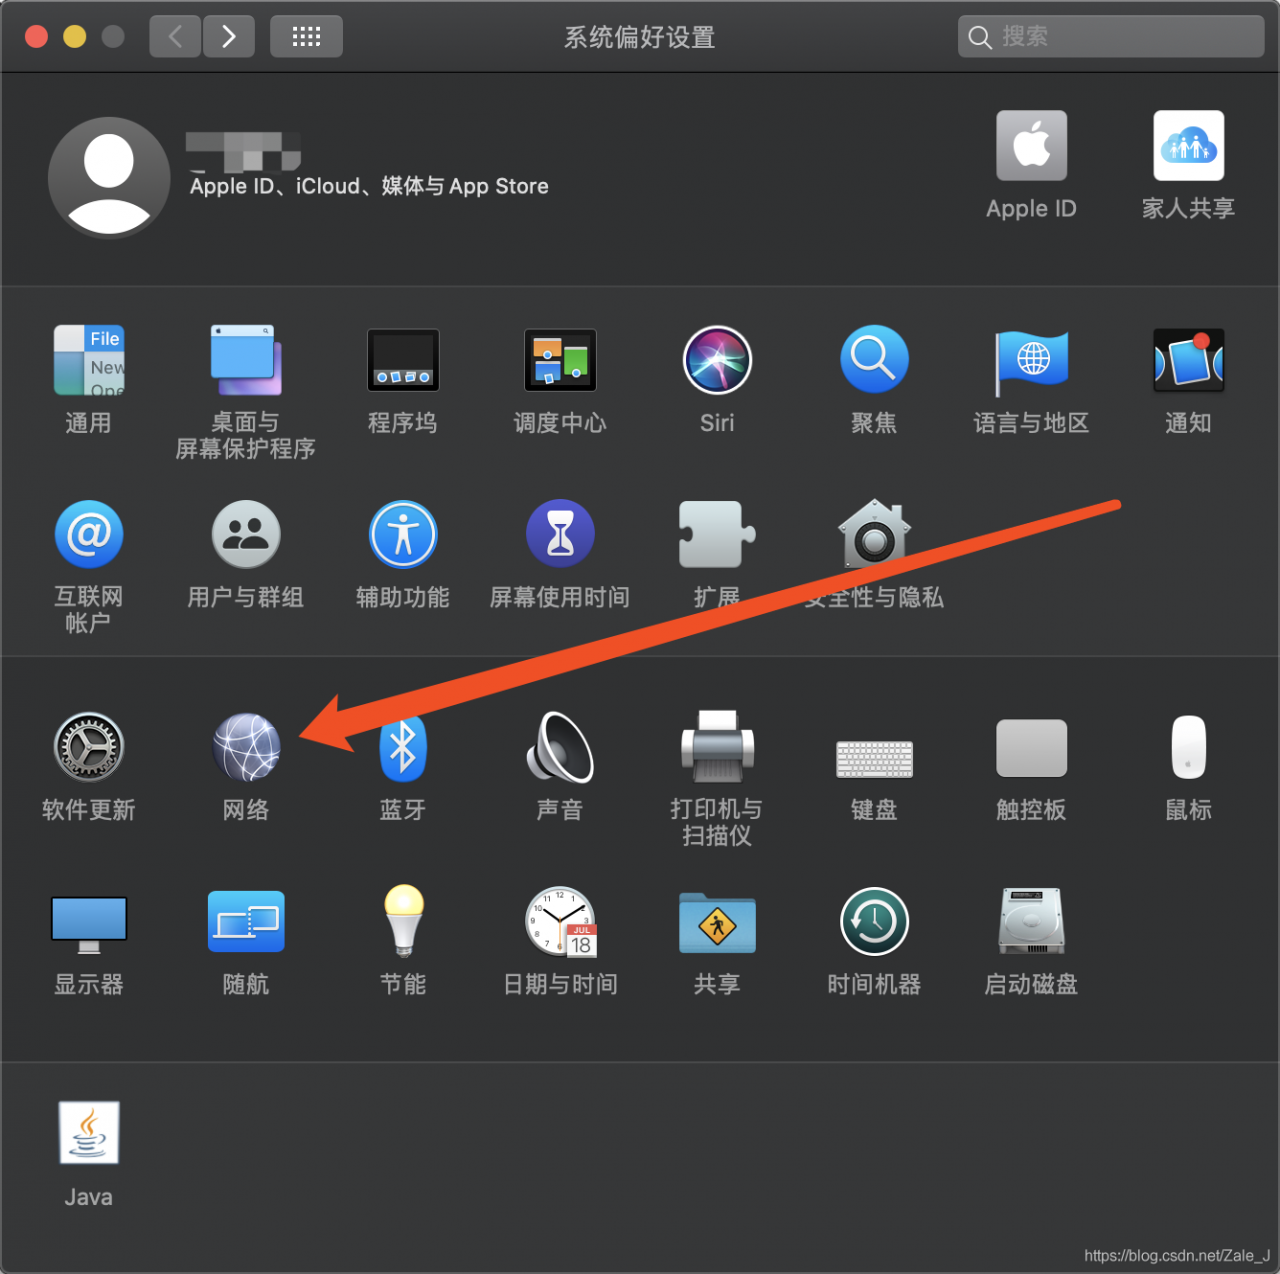Click the user profile picture
The height and width of the screenshot is (1274, 1280).
pos(108,176)
